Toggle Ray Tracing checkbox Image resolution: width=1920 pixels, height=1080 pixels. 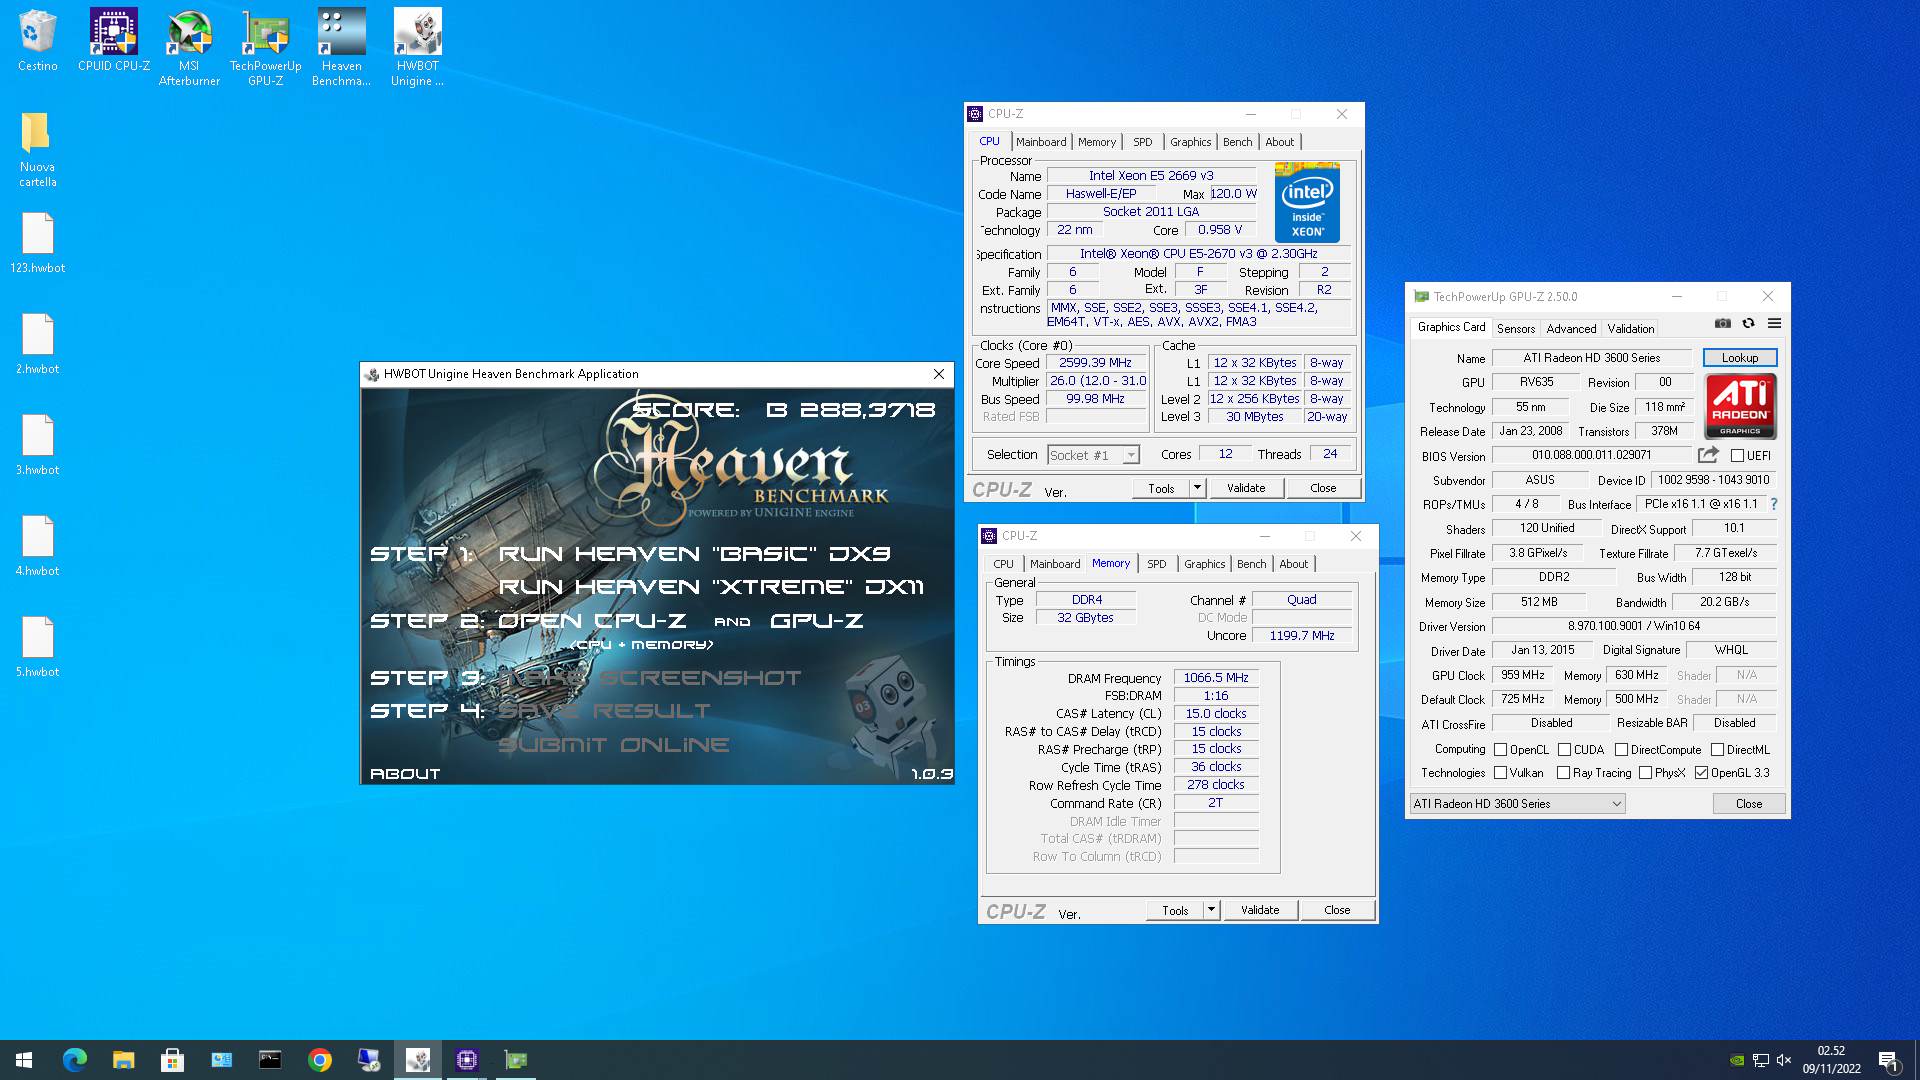coord(1563,773)
